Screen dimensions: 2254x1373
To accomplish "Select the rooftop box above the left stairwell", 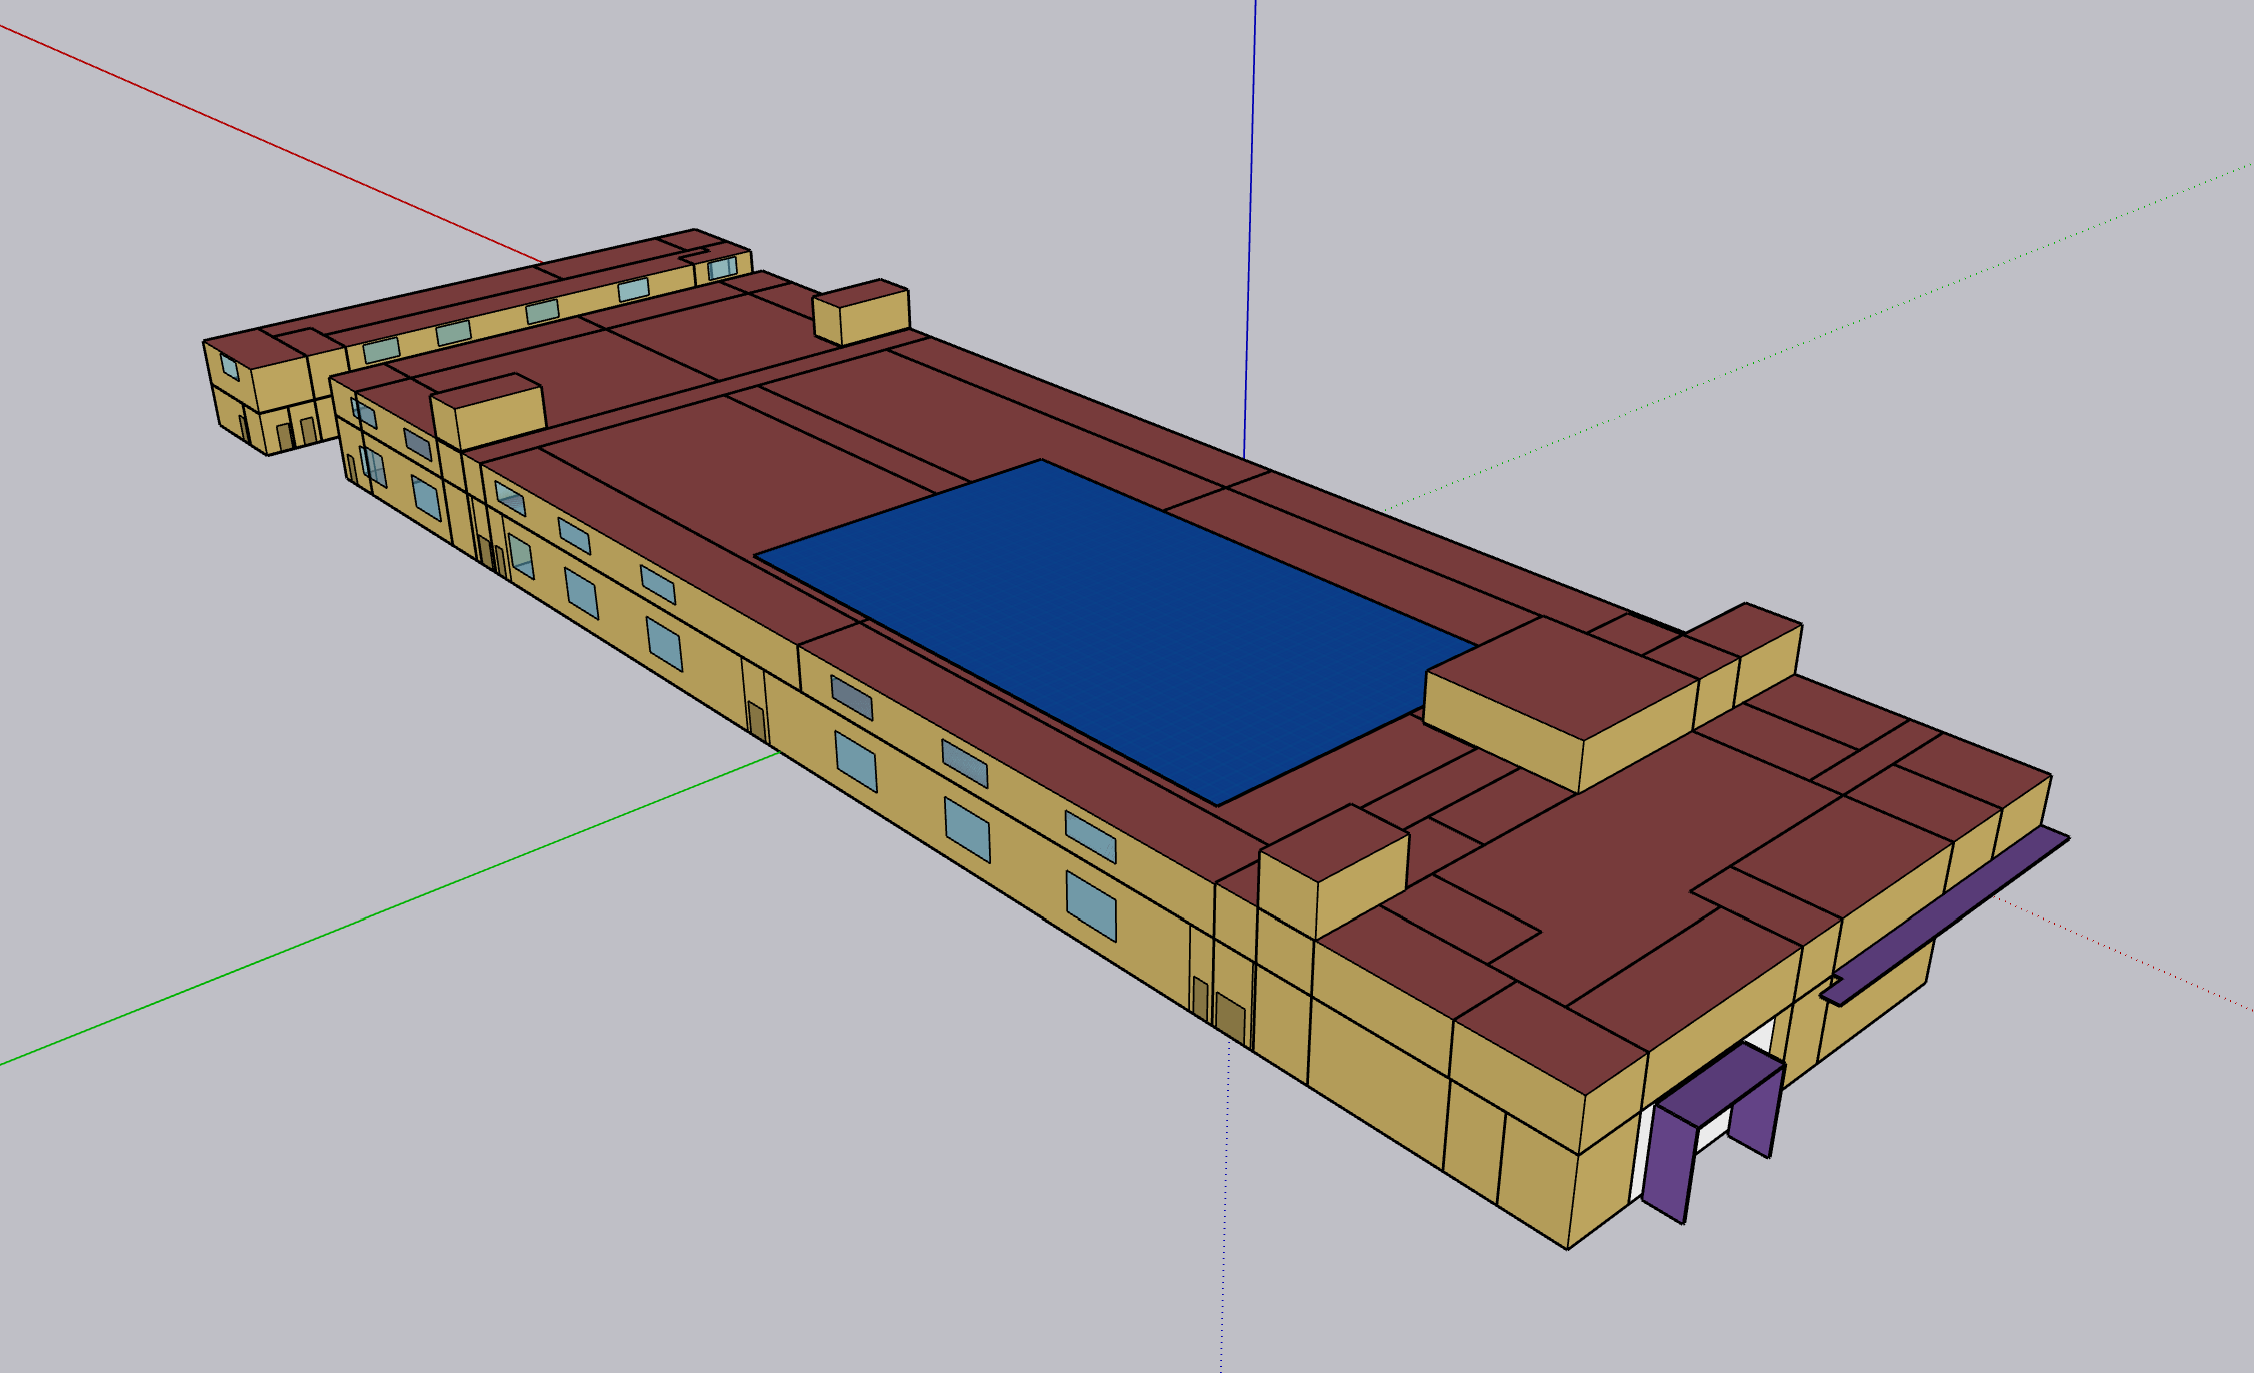I will [x=488, y=411].
